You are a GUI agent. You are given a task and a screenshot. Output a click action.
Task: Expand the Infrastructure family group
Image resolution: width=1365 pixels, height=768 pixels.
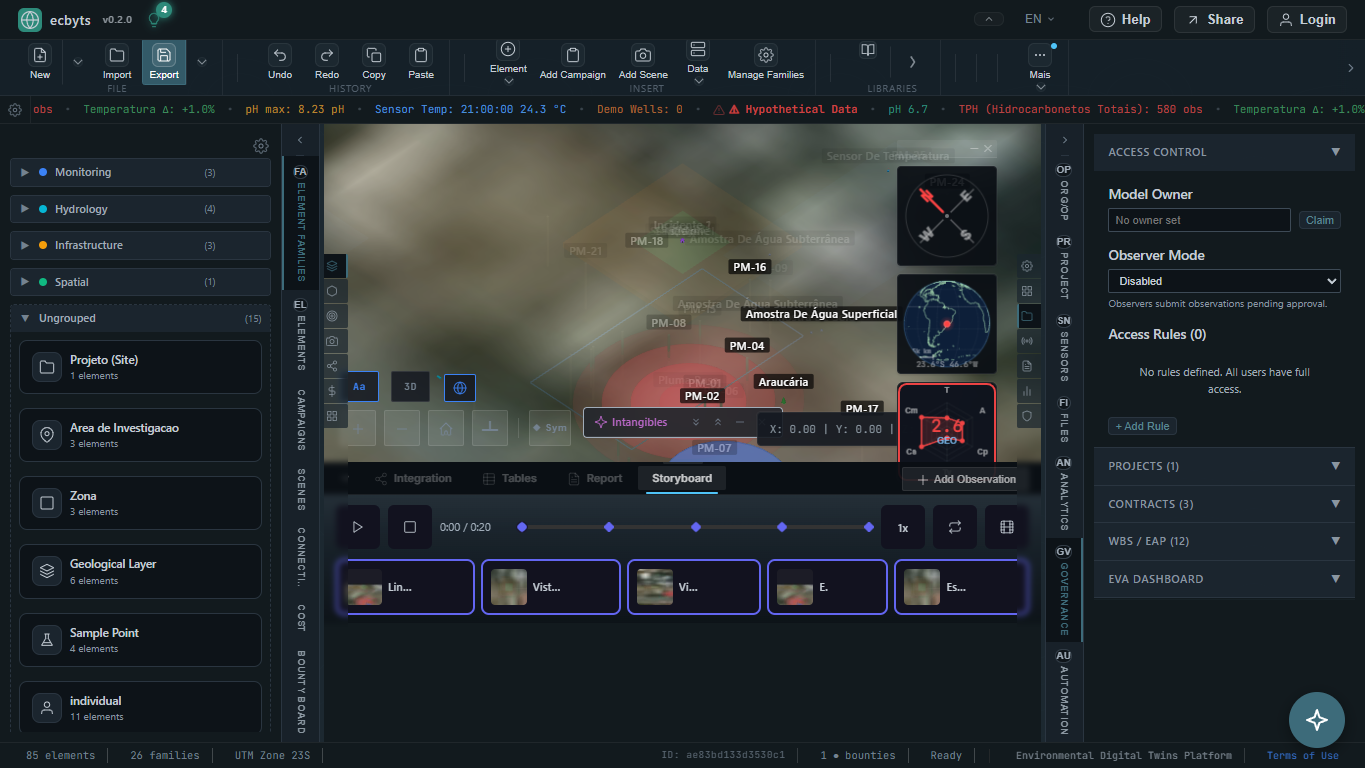point(140,246)
